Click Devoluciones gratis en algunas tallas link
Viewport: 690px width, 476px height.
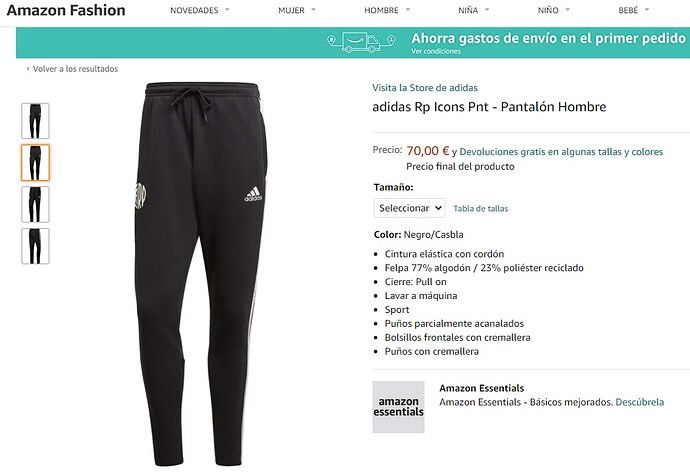[561, 152]
